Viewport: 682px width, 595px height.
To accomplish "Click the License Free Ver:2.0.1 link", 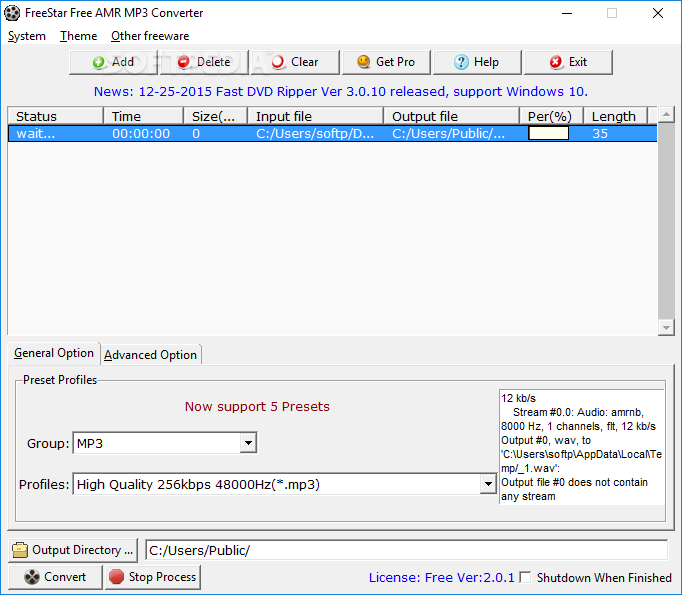I will point(441,578).
